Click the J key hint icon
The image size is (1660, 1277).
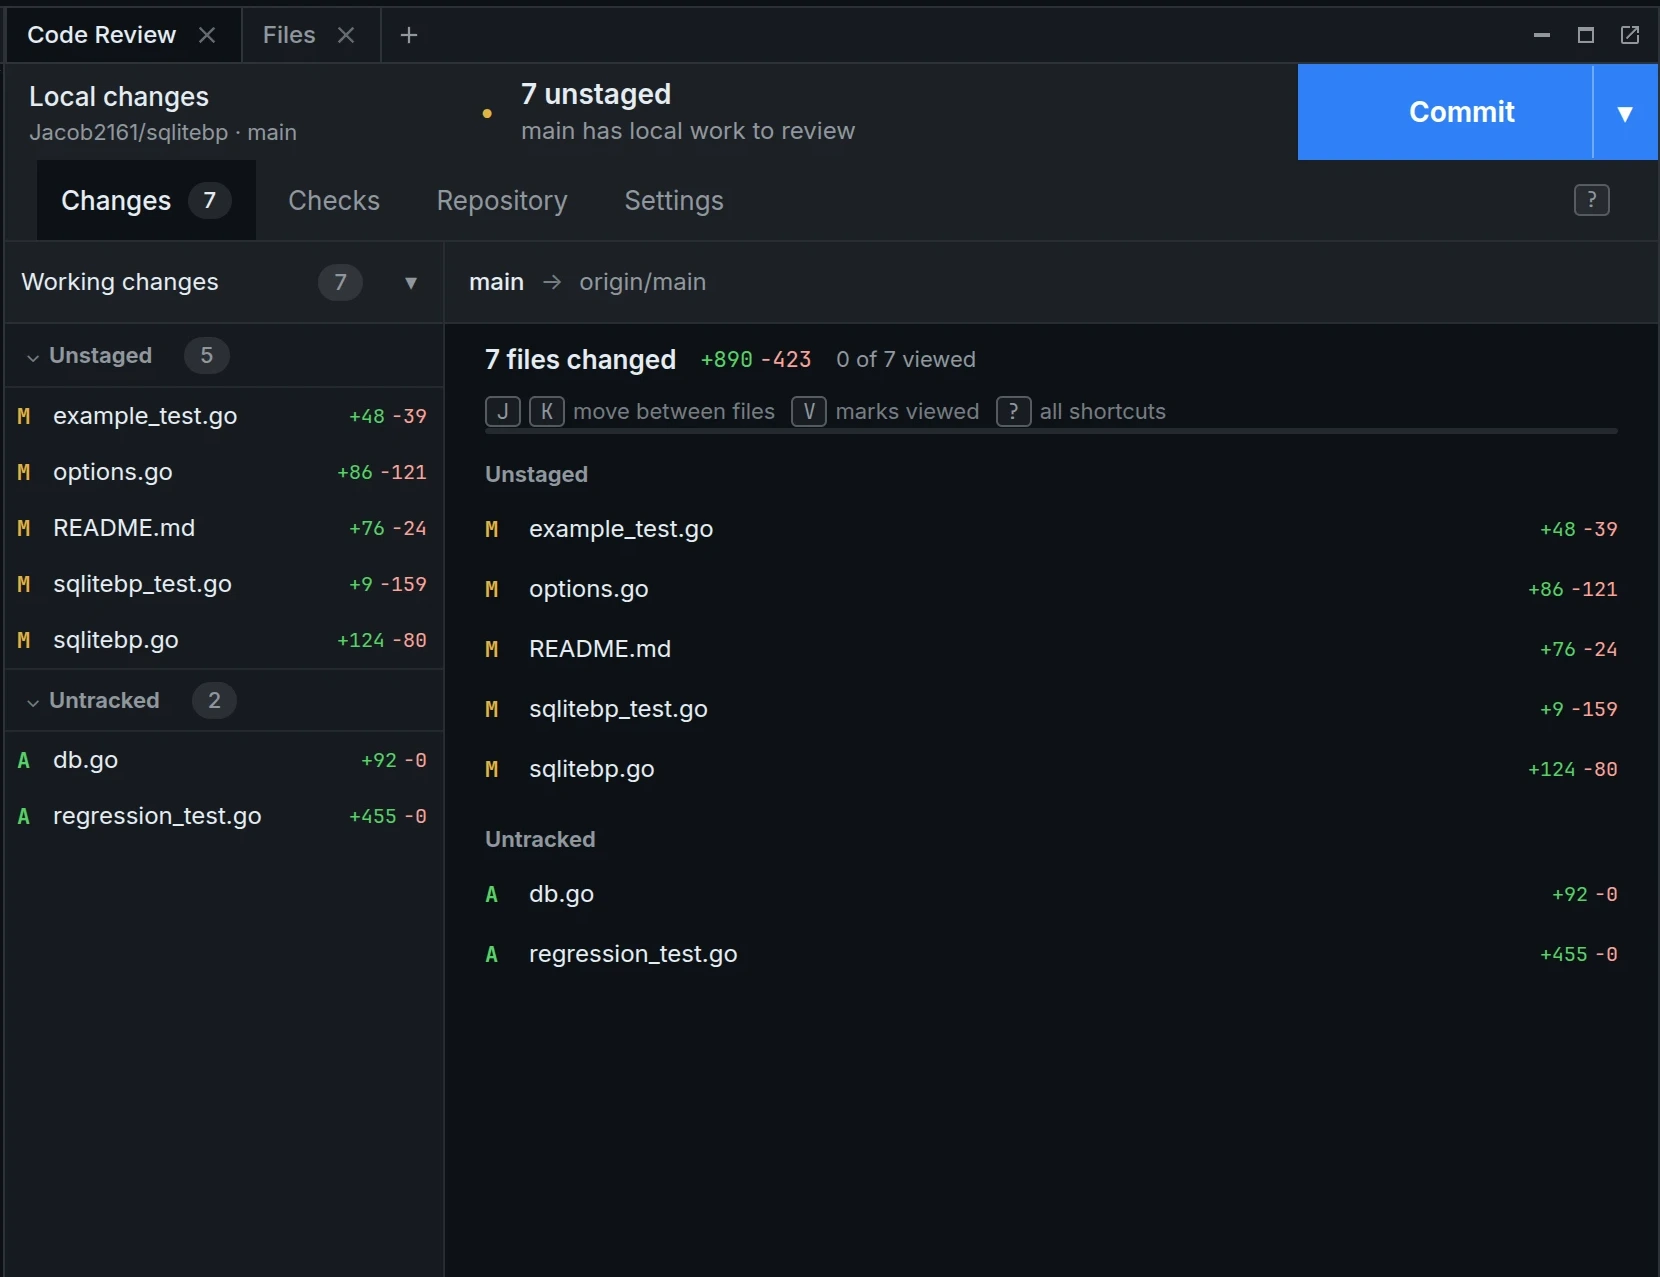pyautogui.click(x=503, y=411)
